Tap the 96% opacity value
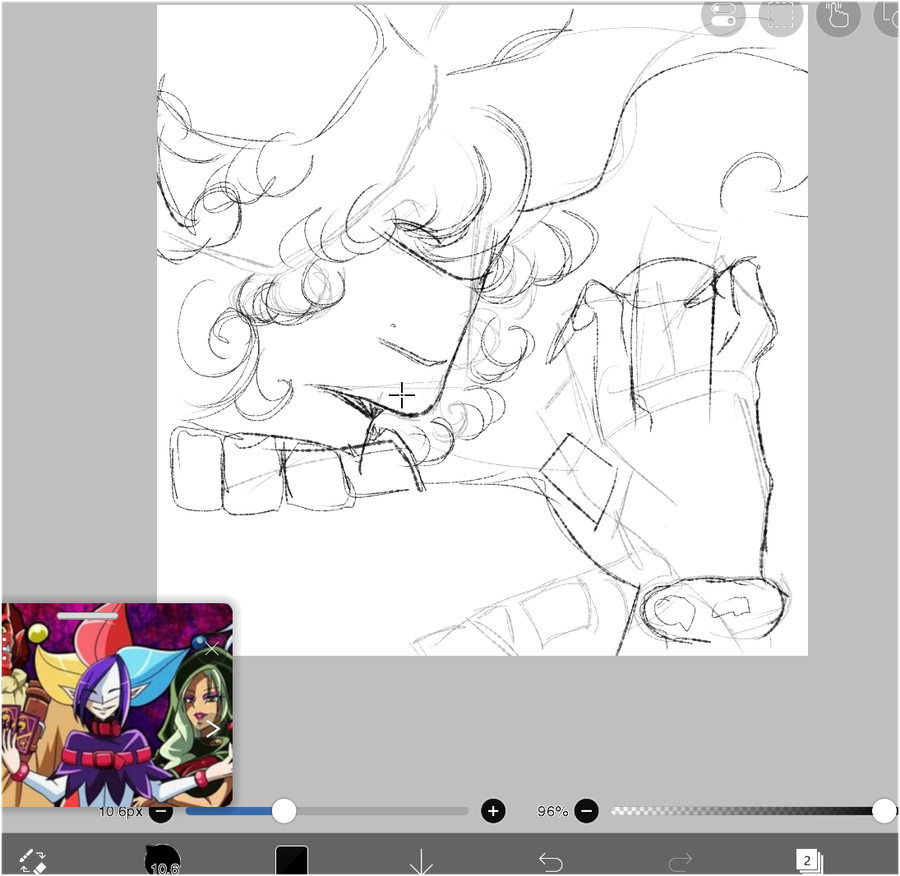Image resolution: width=900 pixels, height=876 pixels. click(x=552, y=811)
